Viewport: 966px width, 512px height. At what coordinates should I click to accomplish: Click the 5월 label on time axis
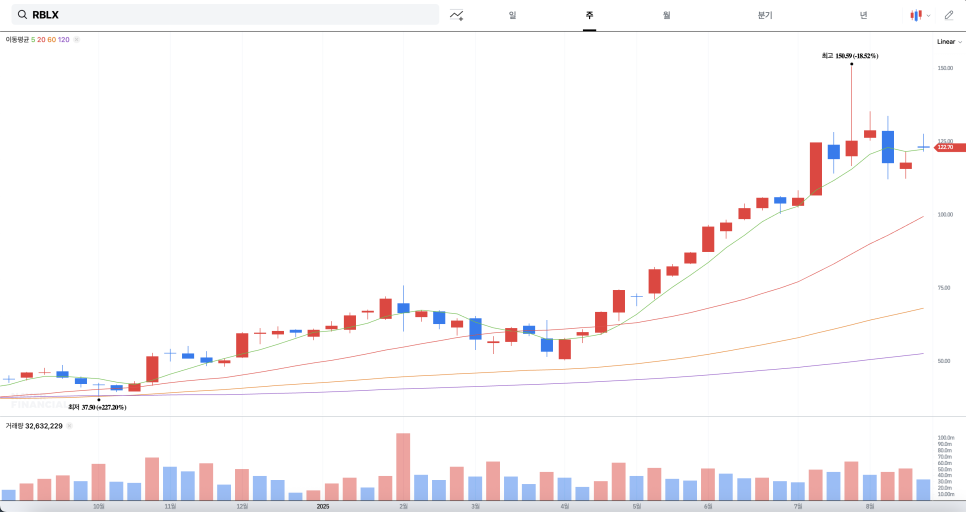click(x=636, y=506)
